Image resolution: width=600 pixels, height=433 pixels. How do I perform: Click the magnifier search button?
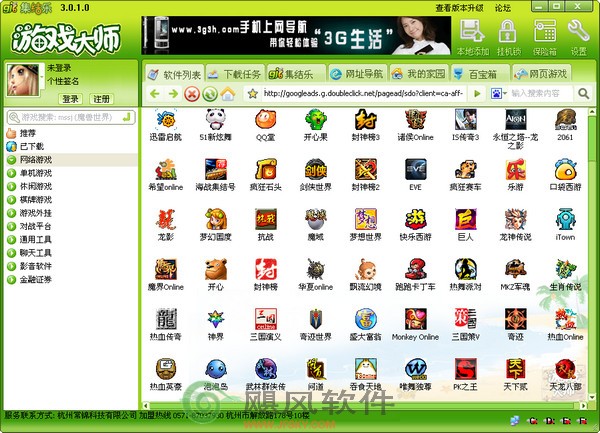[x=584, y=93]
